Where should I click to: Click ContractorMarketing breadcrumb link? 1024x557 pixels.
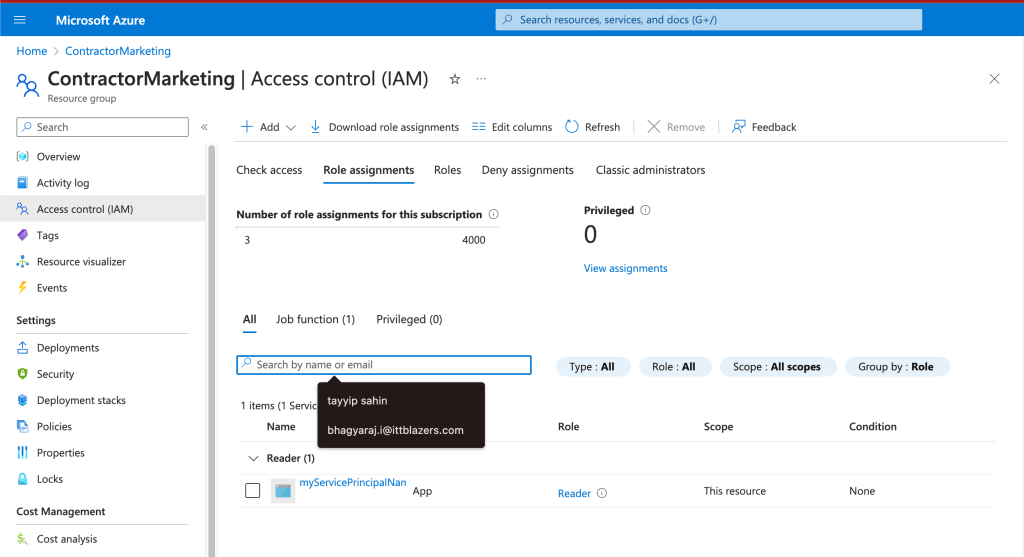[118, 51]
